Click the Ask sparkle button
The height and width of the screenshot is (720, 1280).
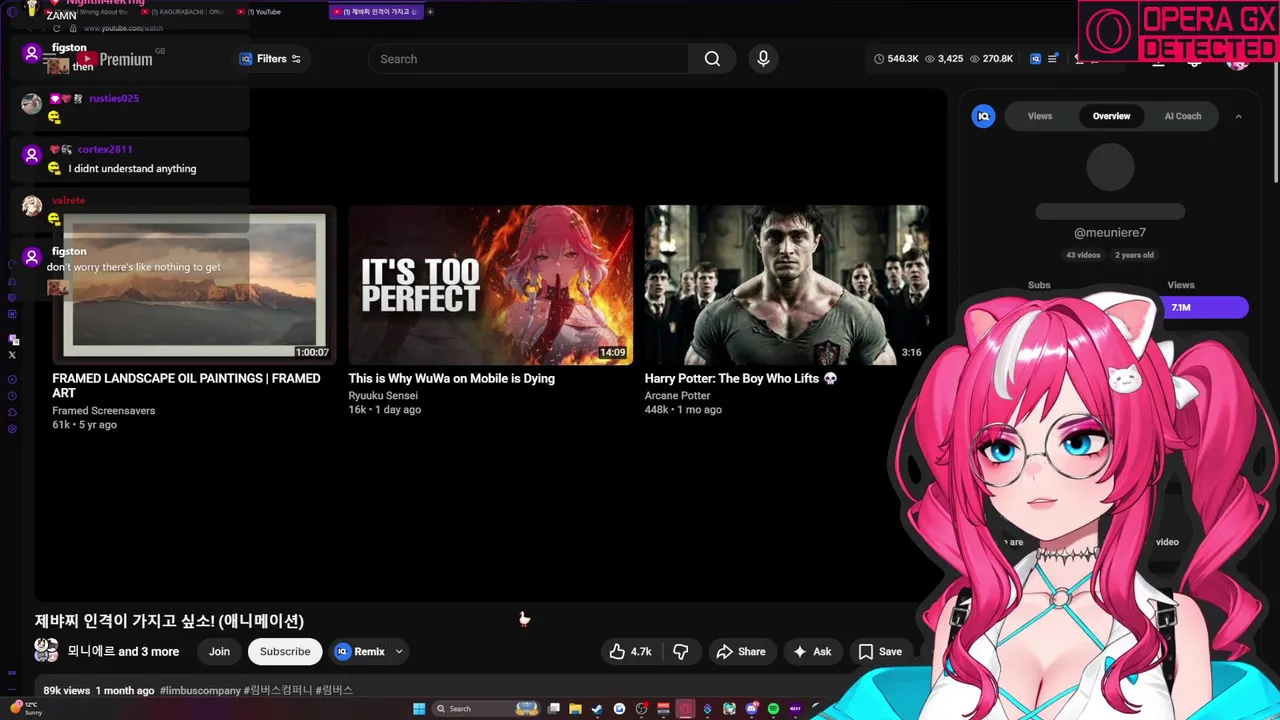[812, 652]
